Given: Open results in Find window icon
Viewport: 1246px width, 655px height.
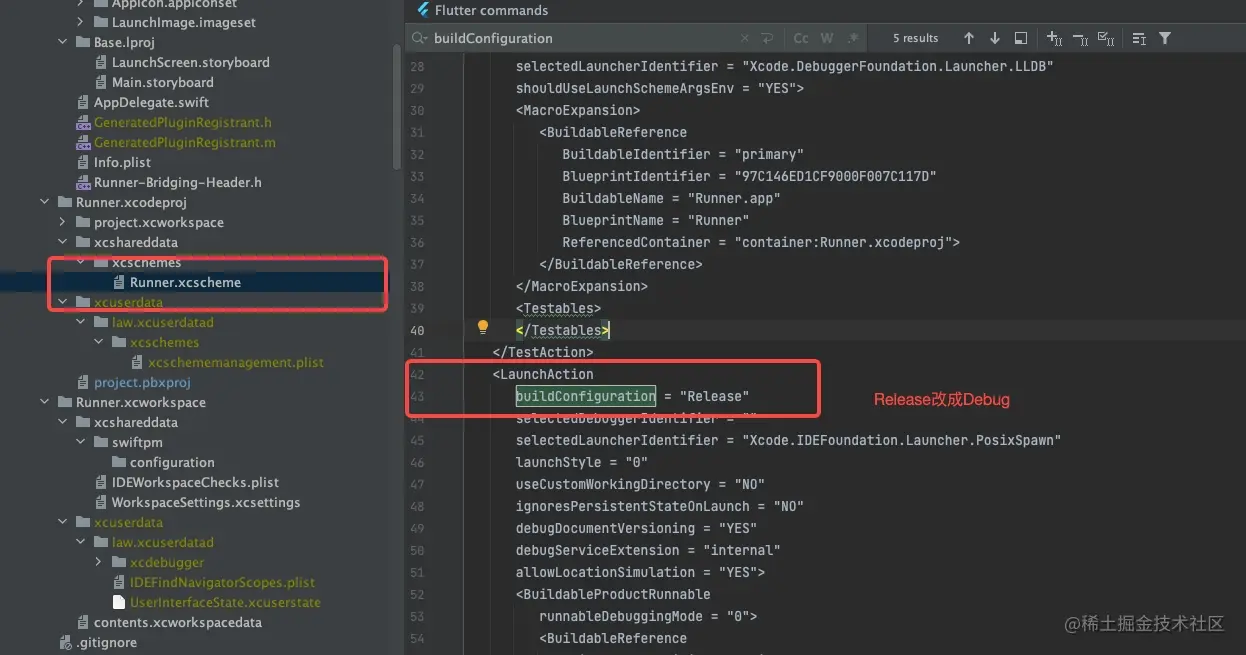Looking at the screenshot, I should pyautogui.click(x=1020, y=38).
